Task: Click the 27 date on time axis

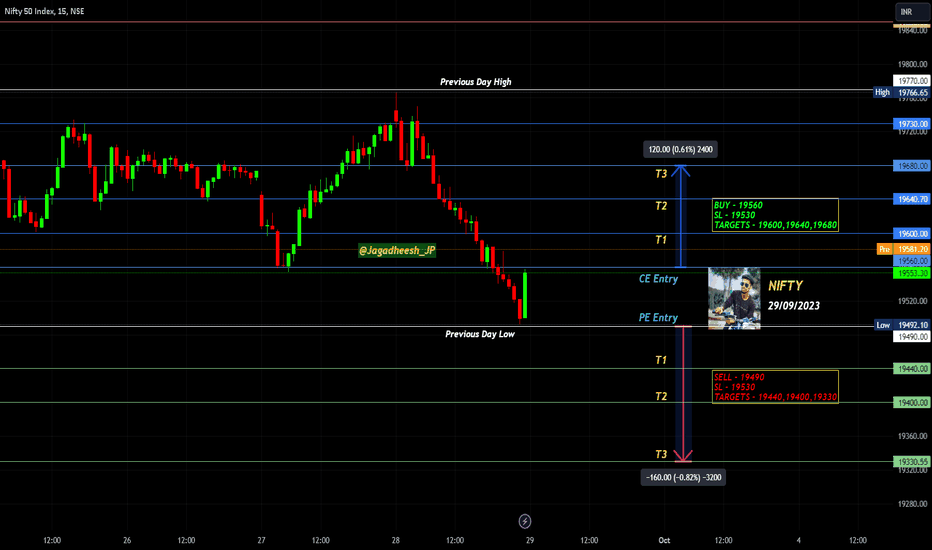Action: 261,540
